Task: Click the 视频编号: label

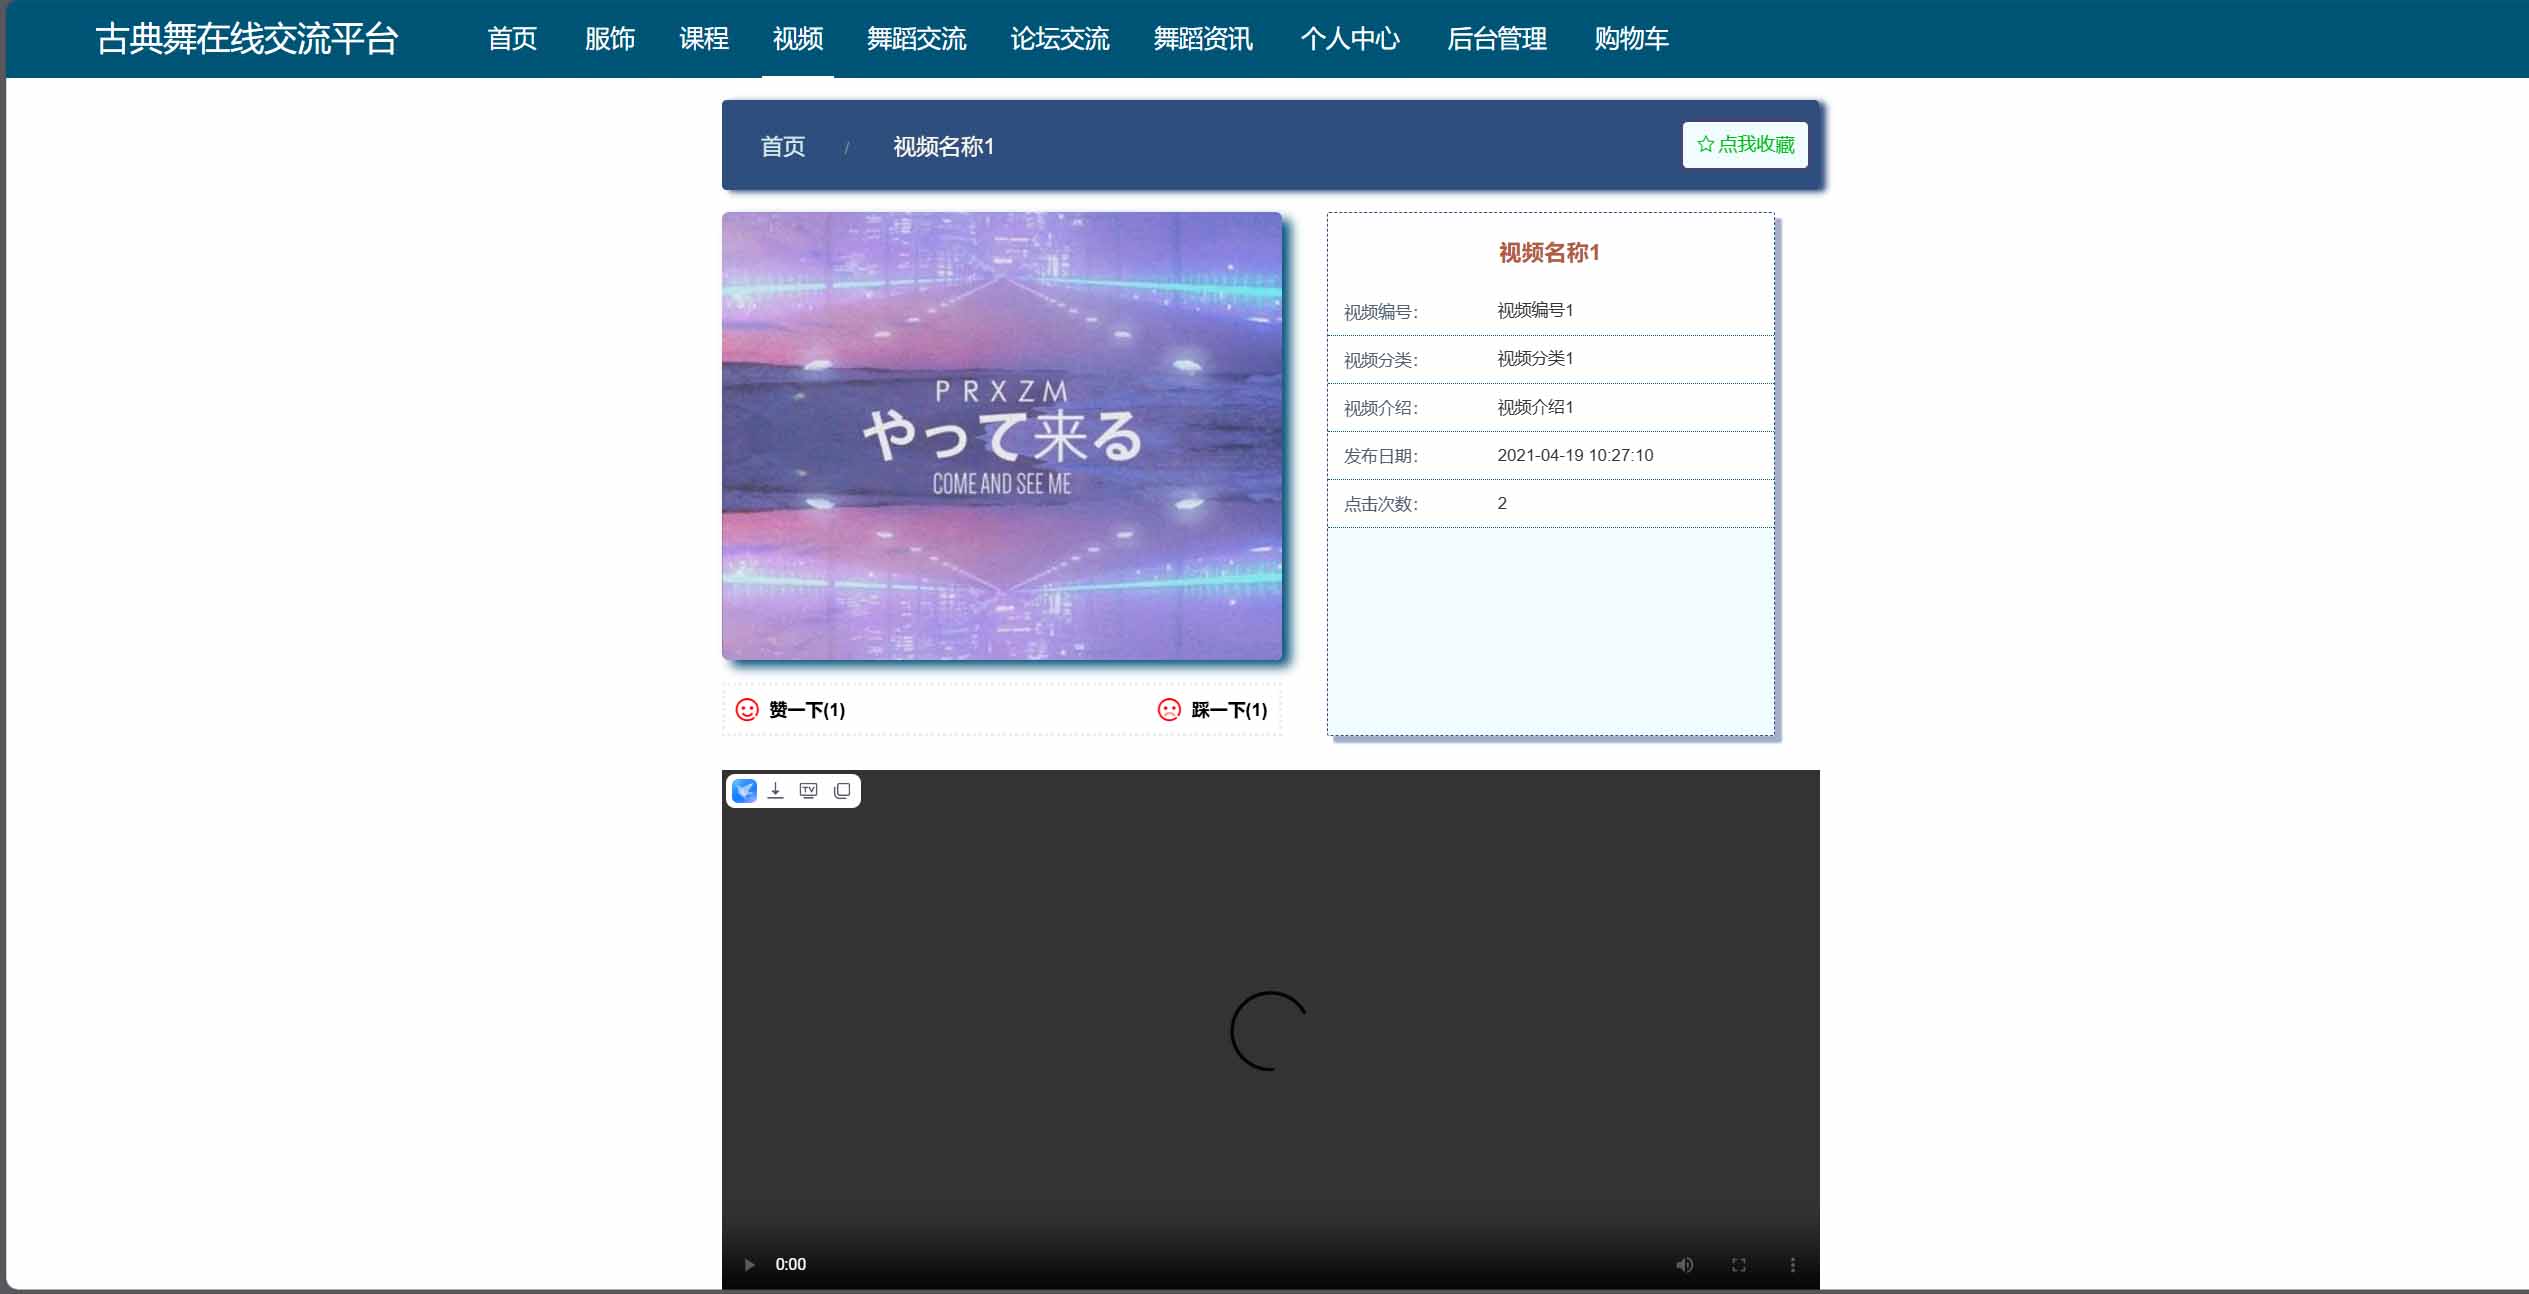Action: (1380, 312)
